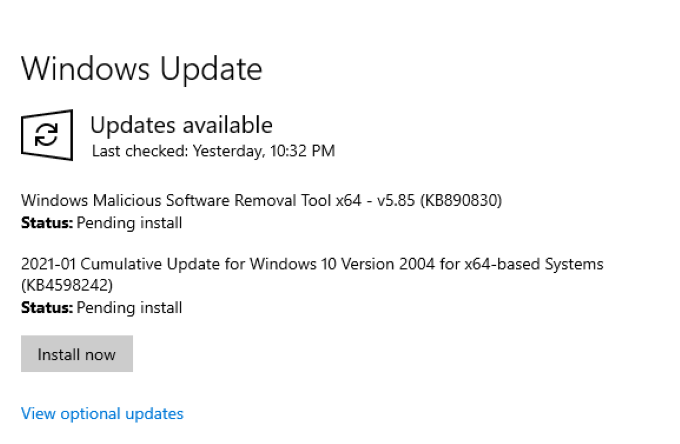Click bold Status label under Removal Tool entry

tap(47, 223)
